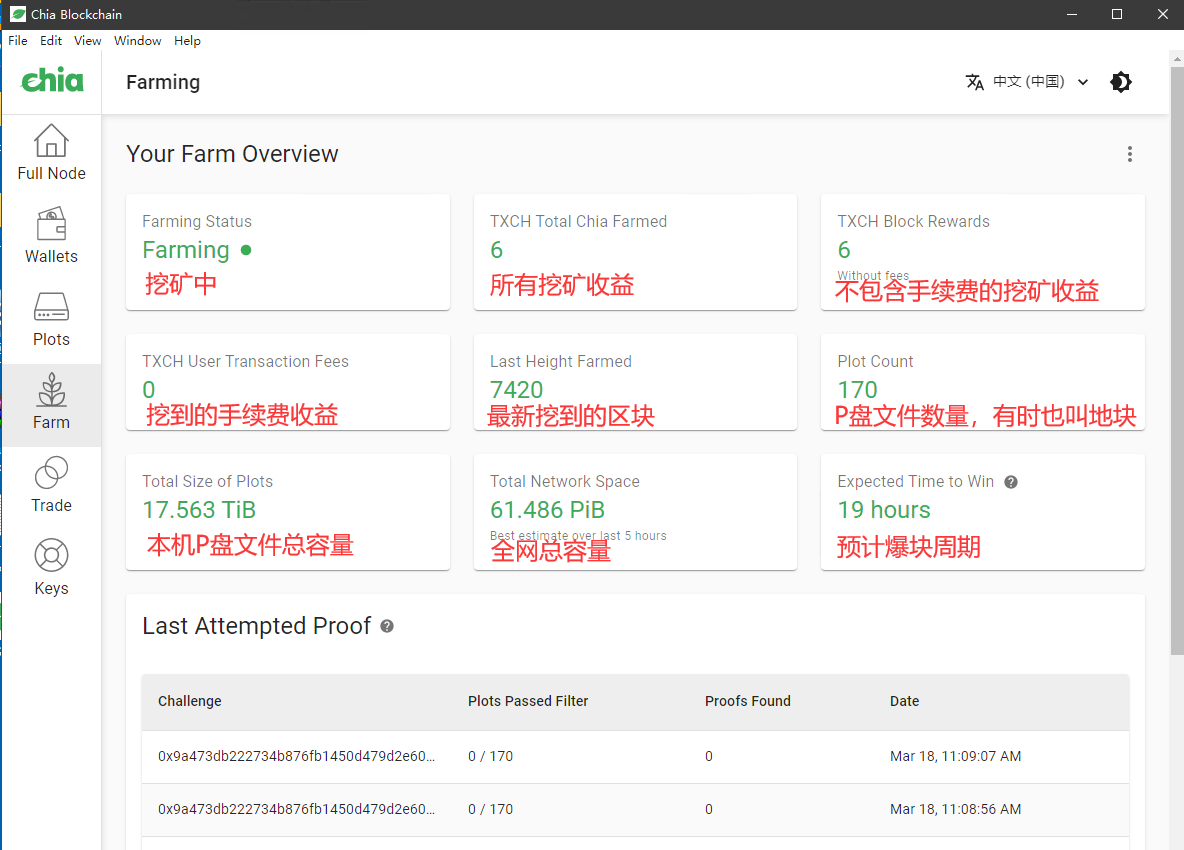Click the 19 hours value
This screenshot has width=1184, height=850.
(883, 510)
